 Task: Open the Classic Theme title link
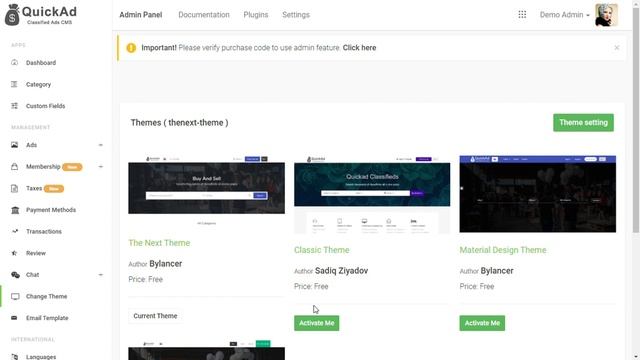pos(322,250)
